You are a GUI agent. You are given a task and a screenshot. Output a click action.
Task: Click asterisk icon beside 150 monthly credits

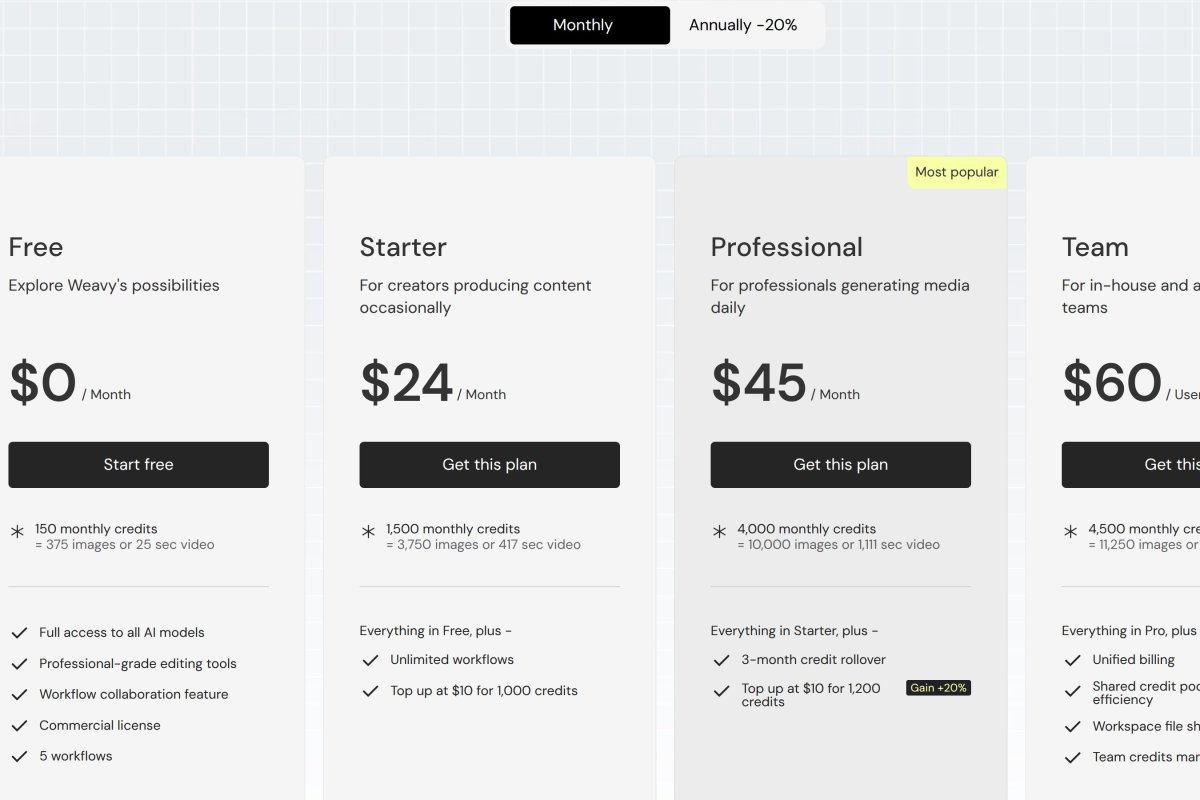(x=18, y=532)
